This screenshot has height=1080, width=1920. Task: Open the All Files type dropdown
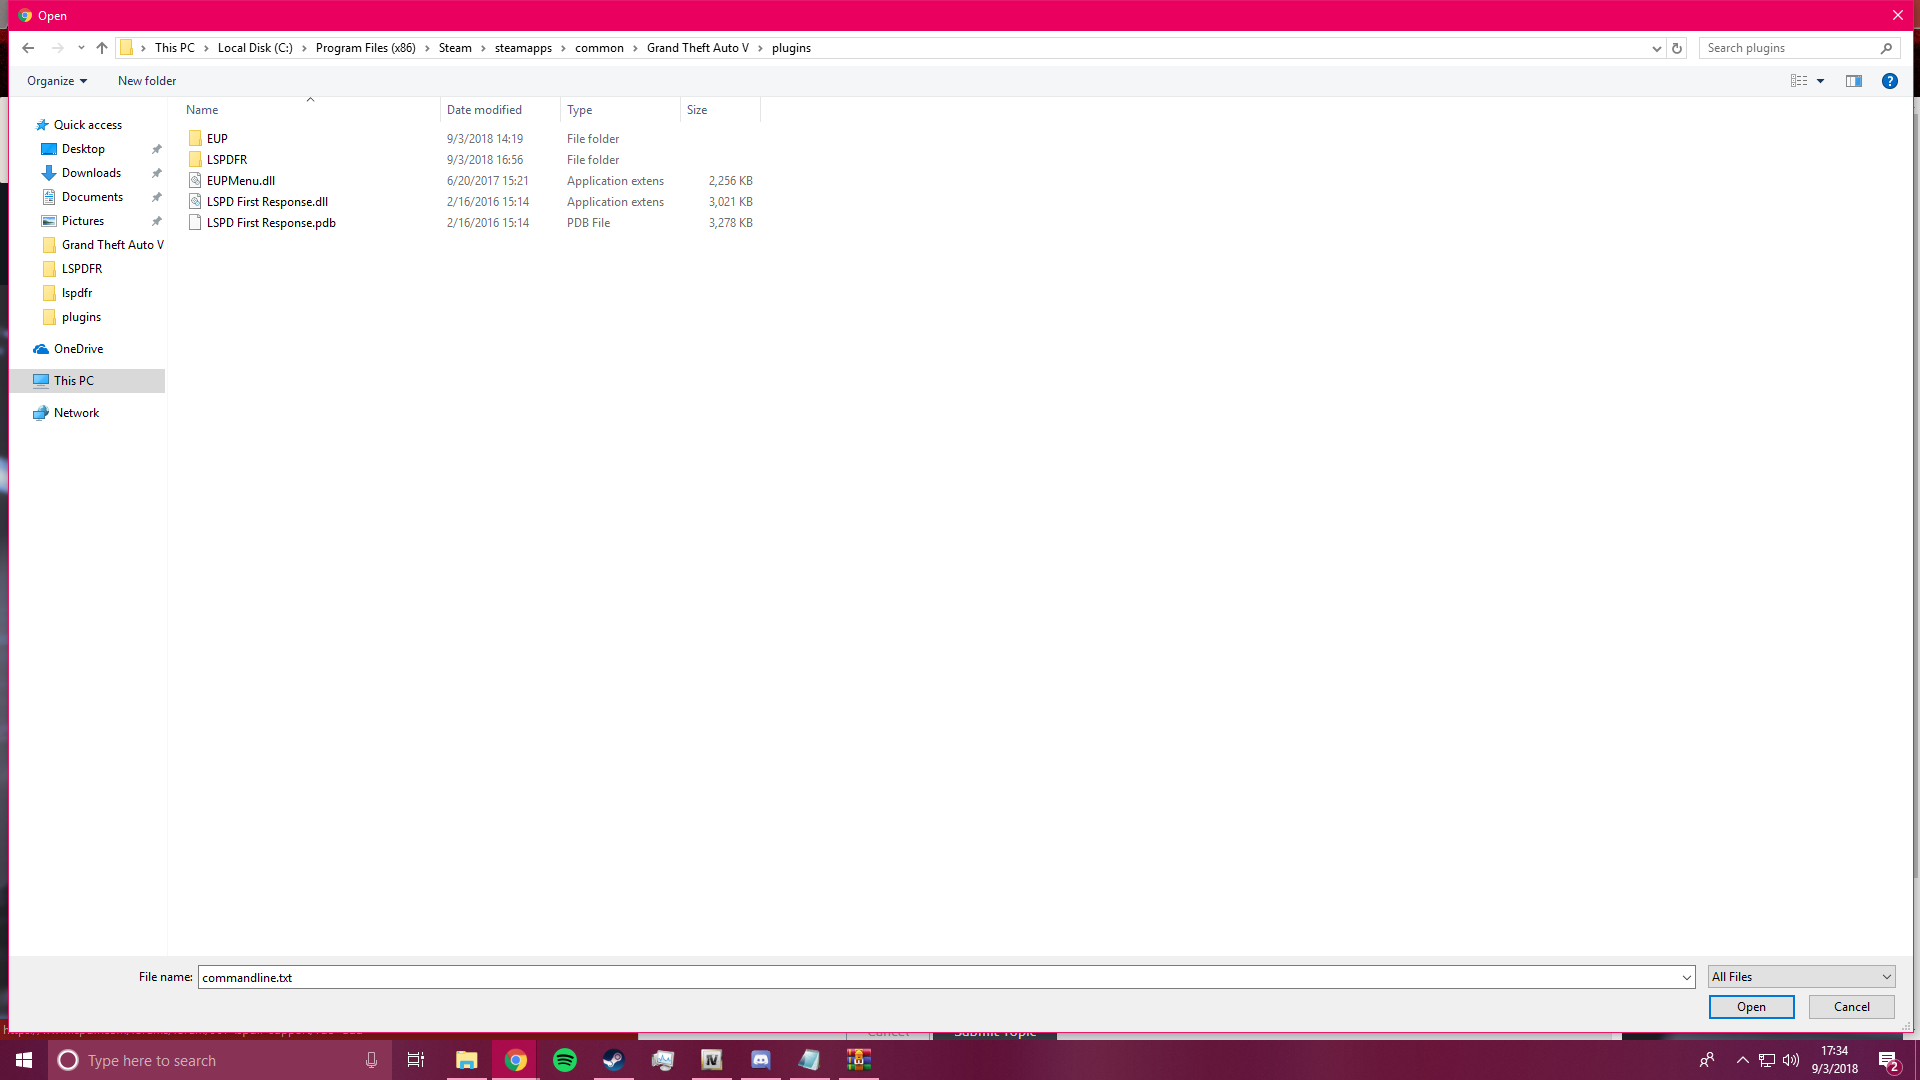click(1800, 977)
